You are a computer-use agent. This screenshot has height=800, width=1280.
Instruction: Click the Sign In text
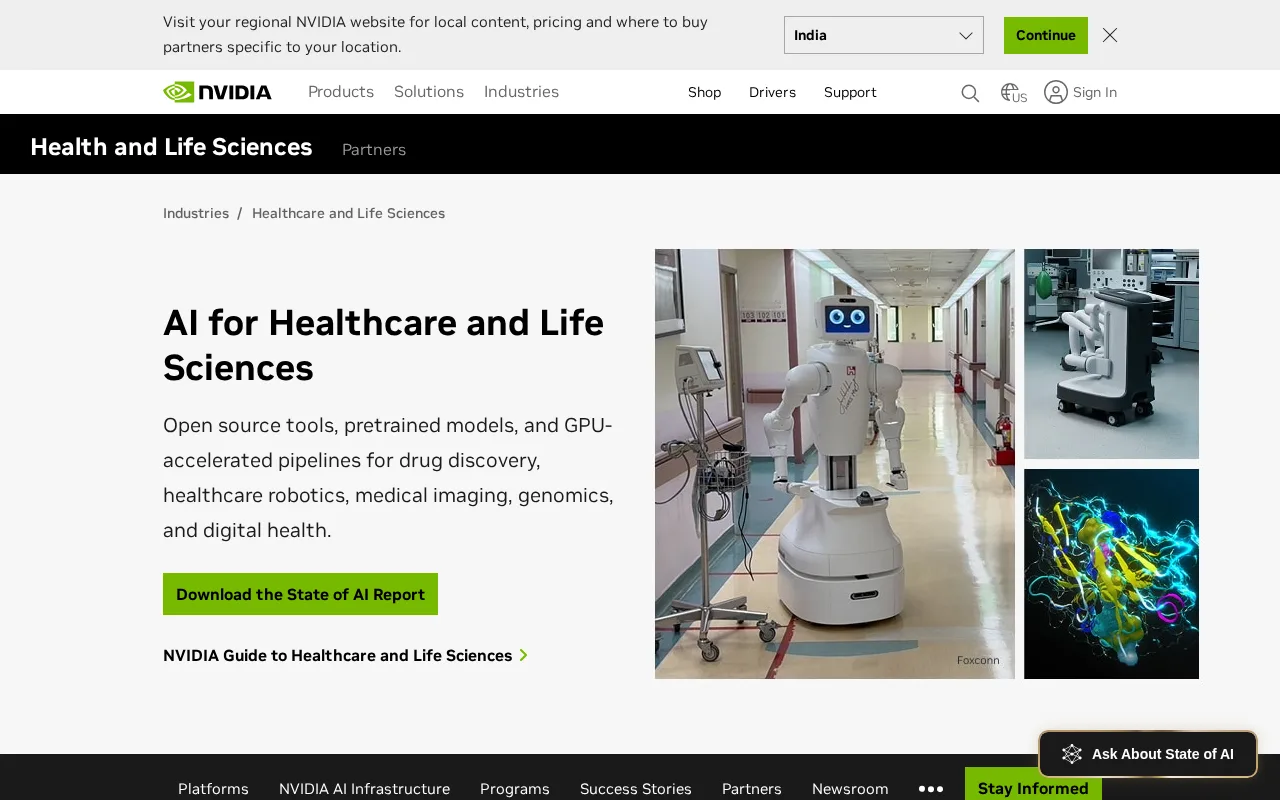pos(1095,92)
